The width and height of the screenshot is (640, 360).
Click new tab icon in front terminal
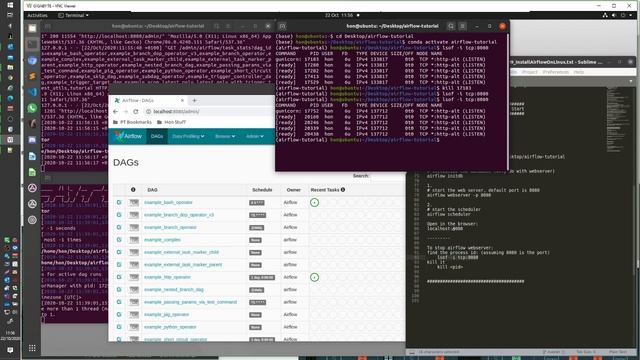[282, 26]
